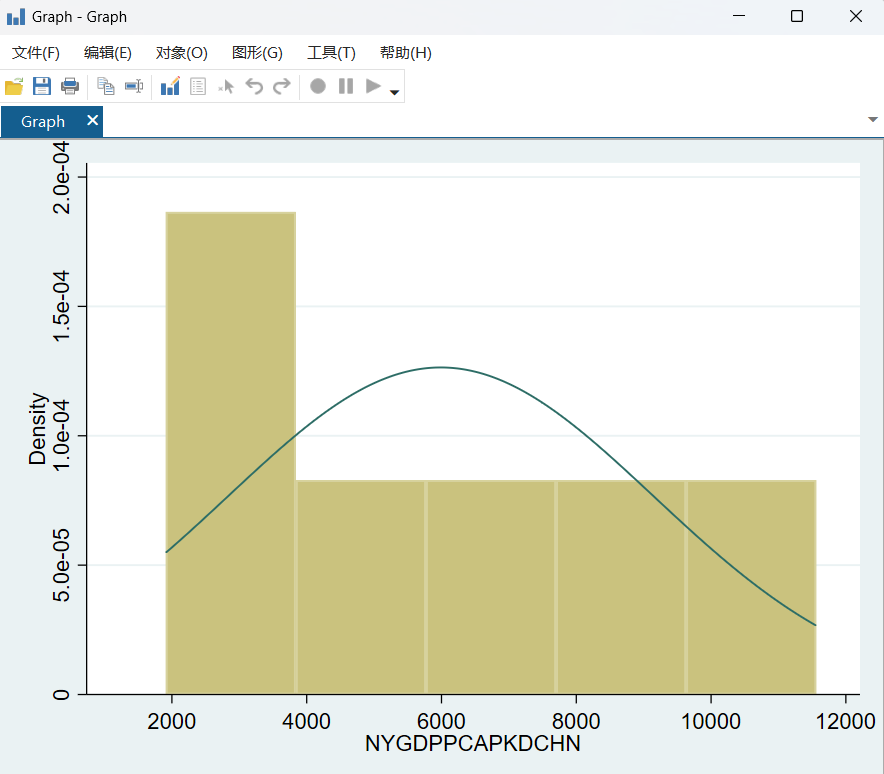Open the 图形(G) menu

tap(257, 53)
